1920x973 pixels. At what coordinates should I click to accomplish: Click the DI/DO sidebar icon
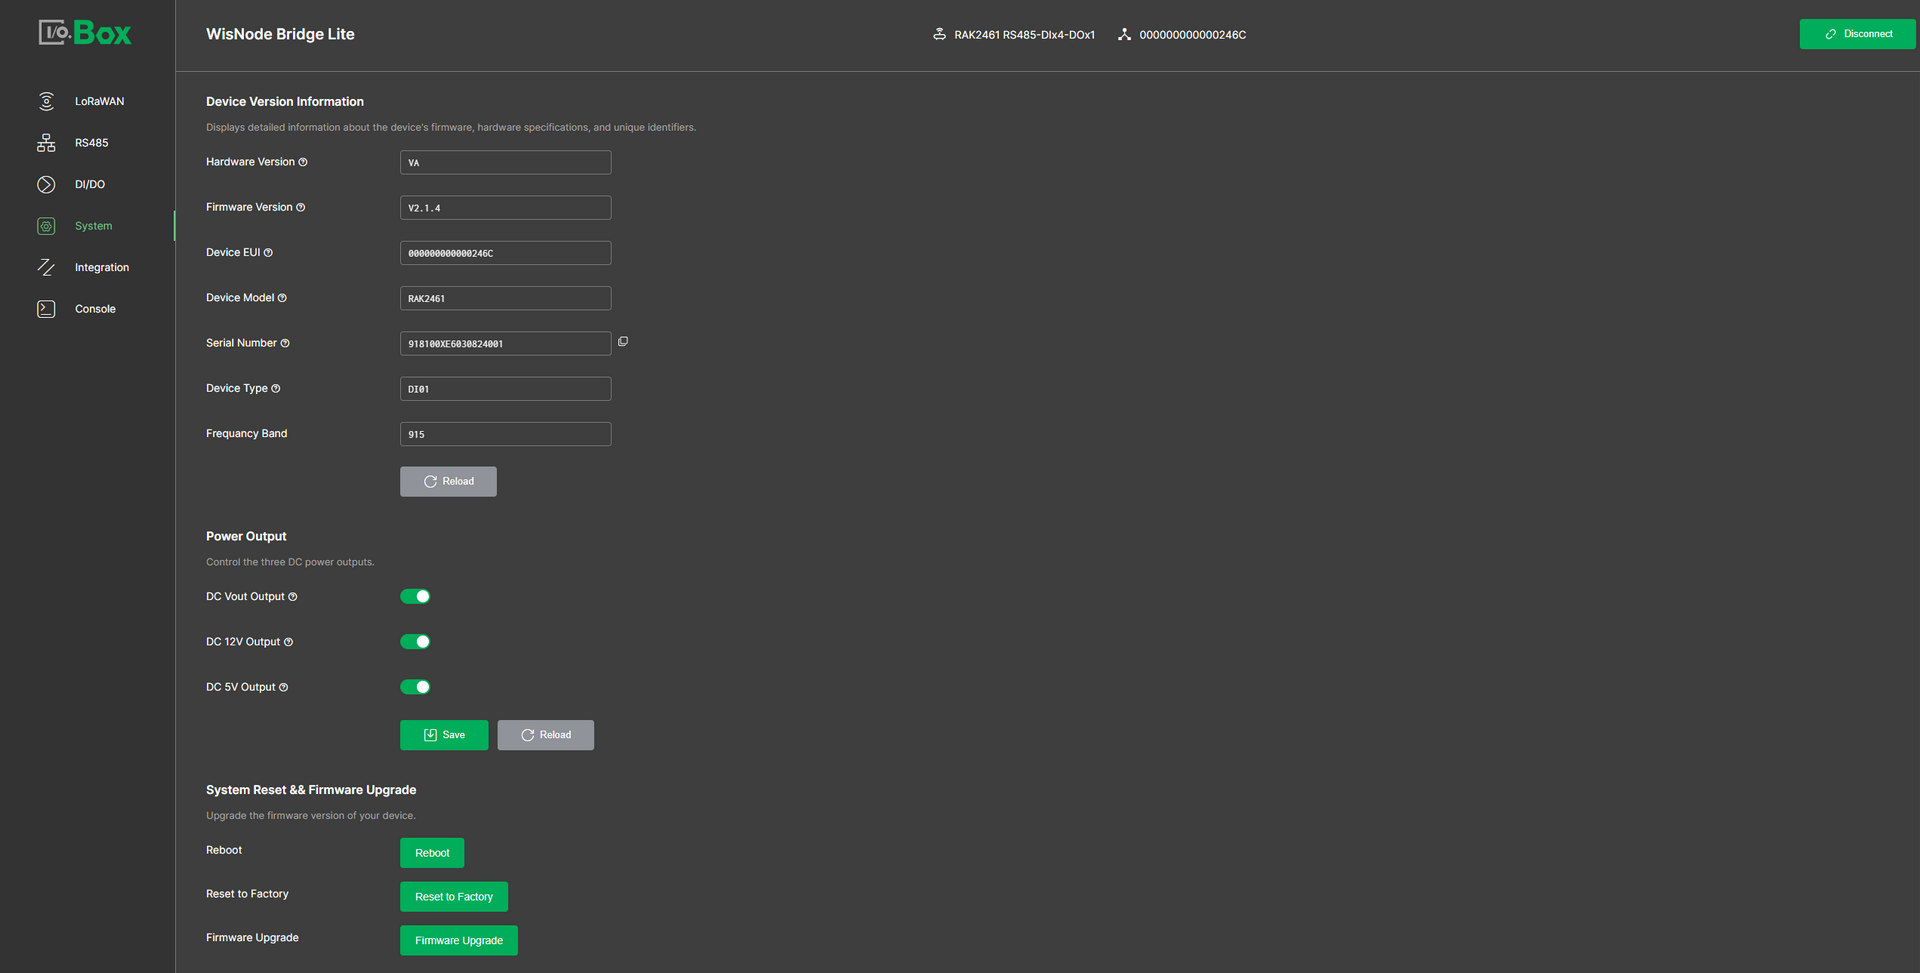(x=45, y=184)
